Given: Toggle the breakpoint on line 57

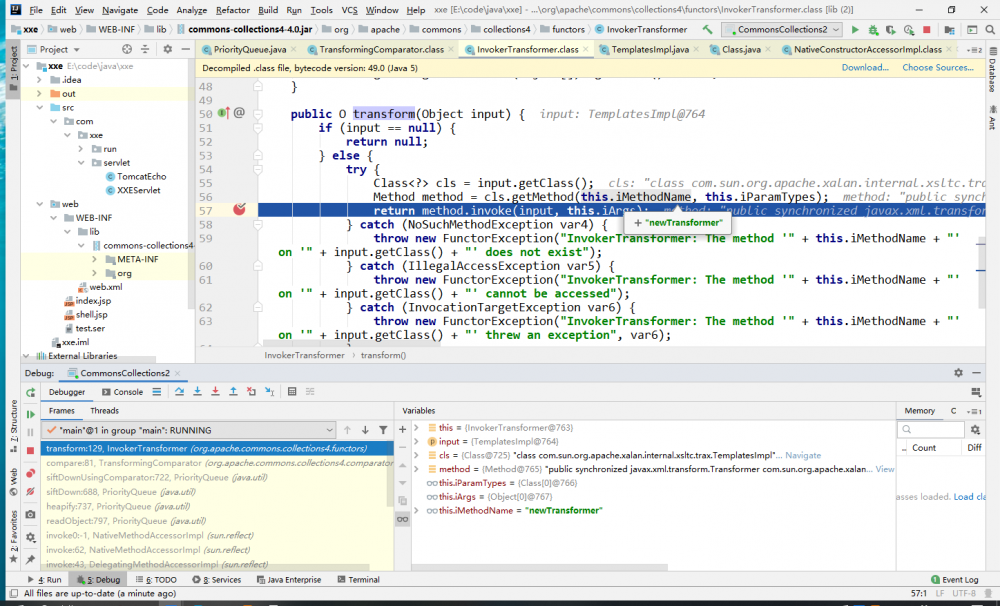Looking at the screenshot, I should pos(239,209).
